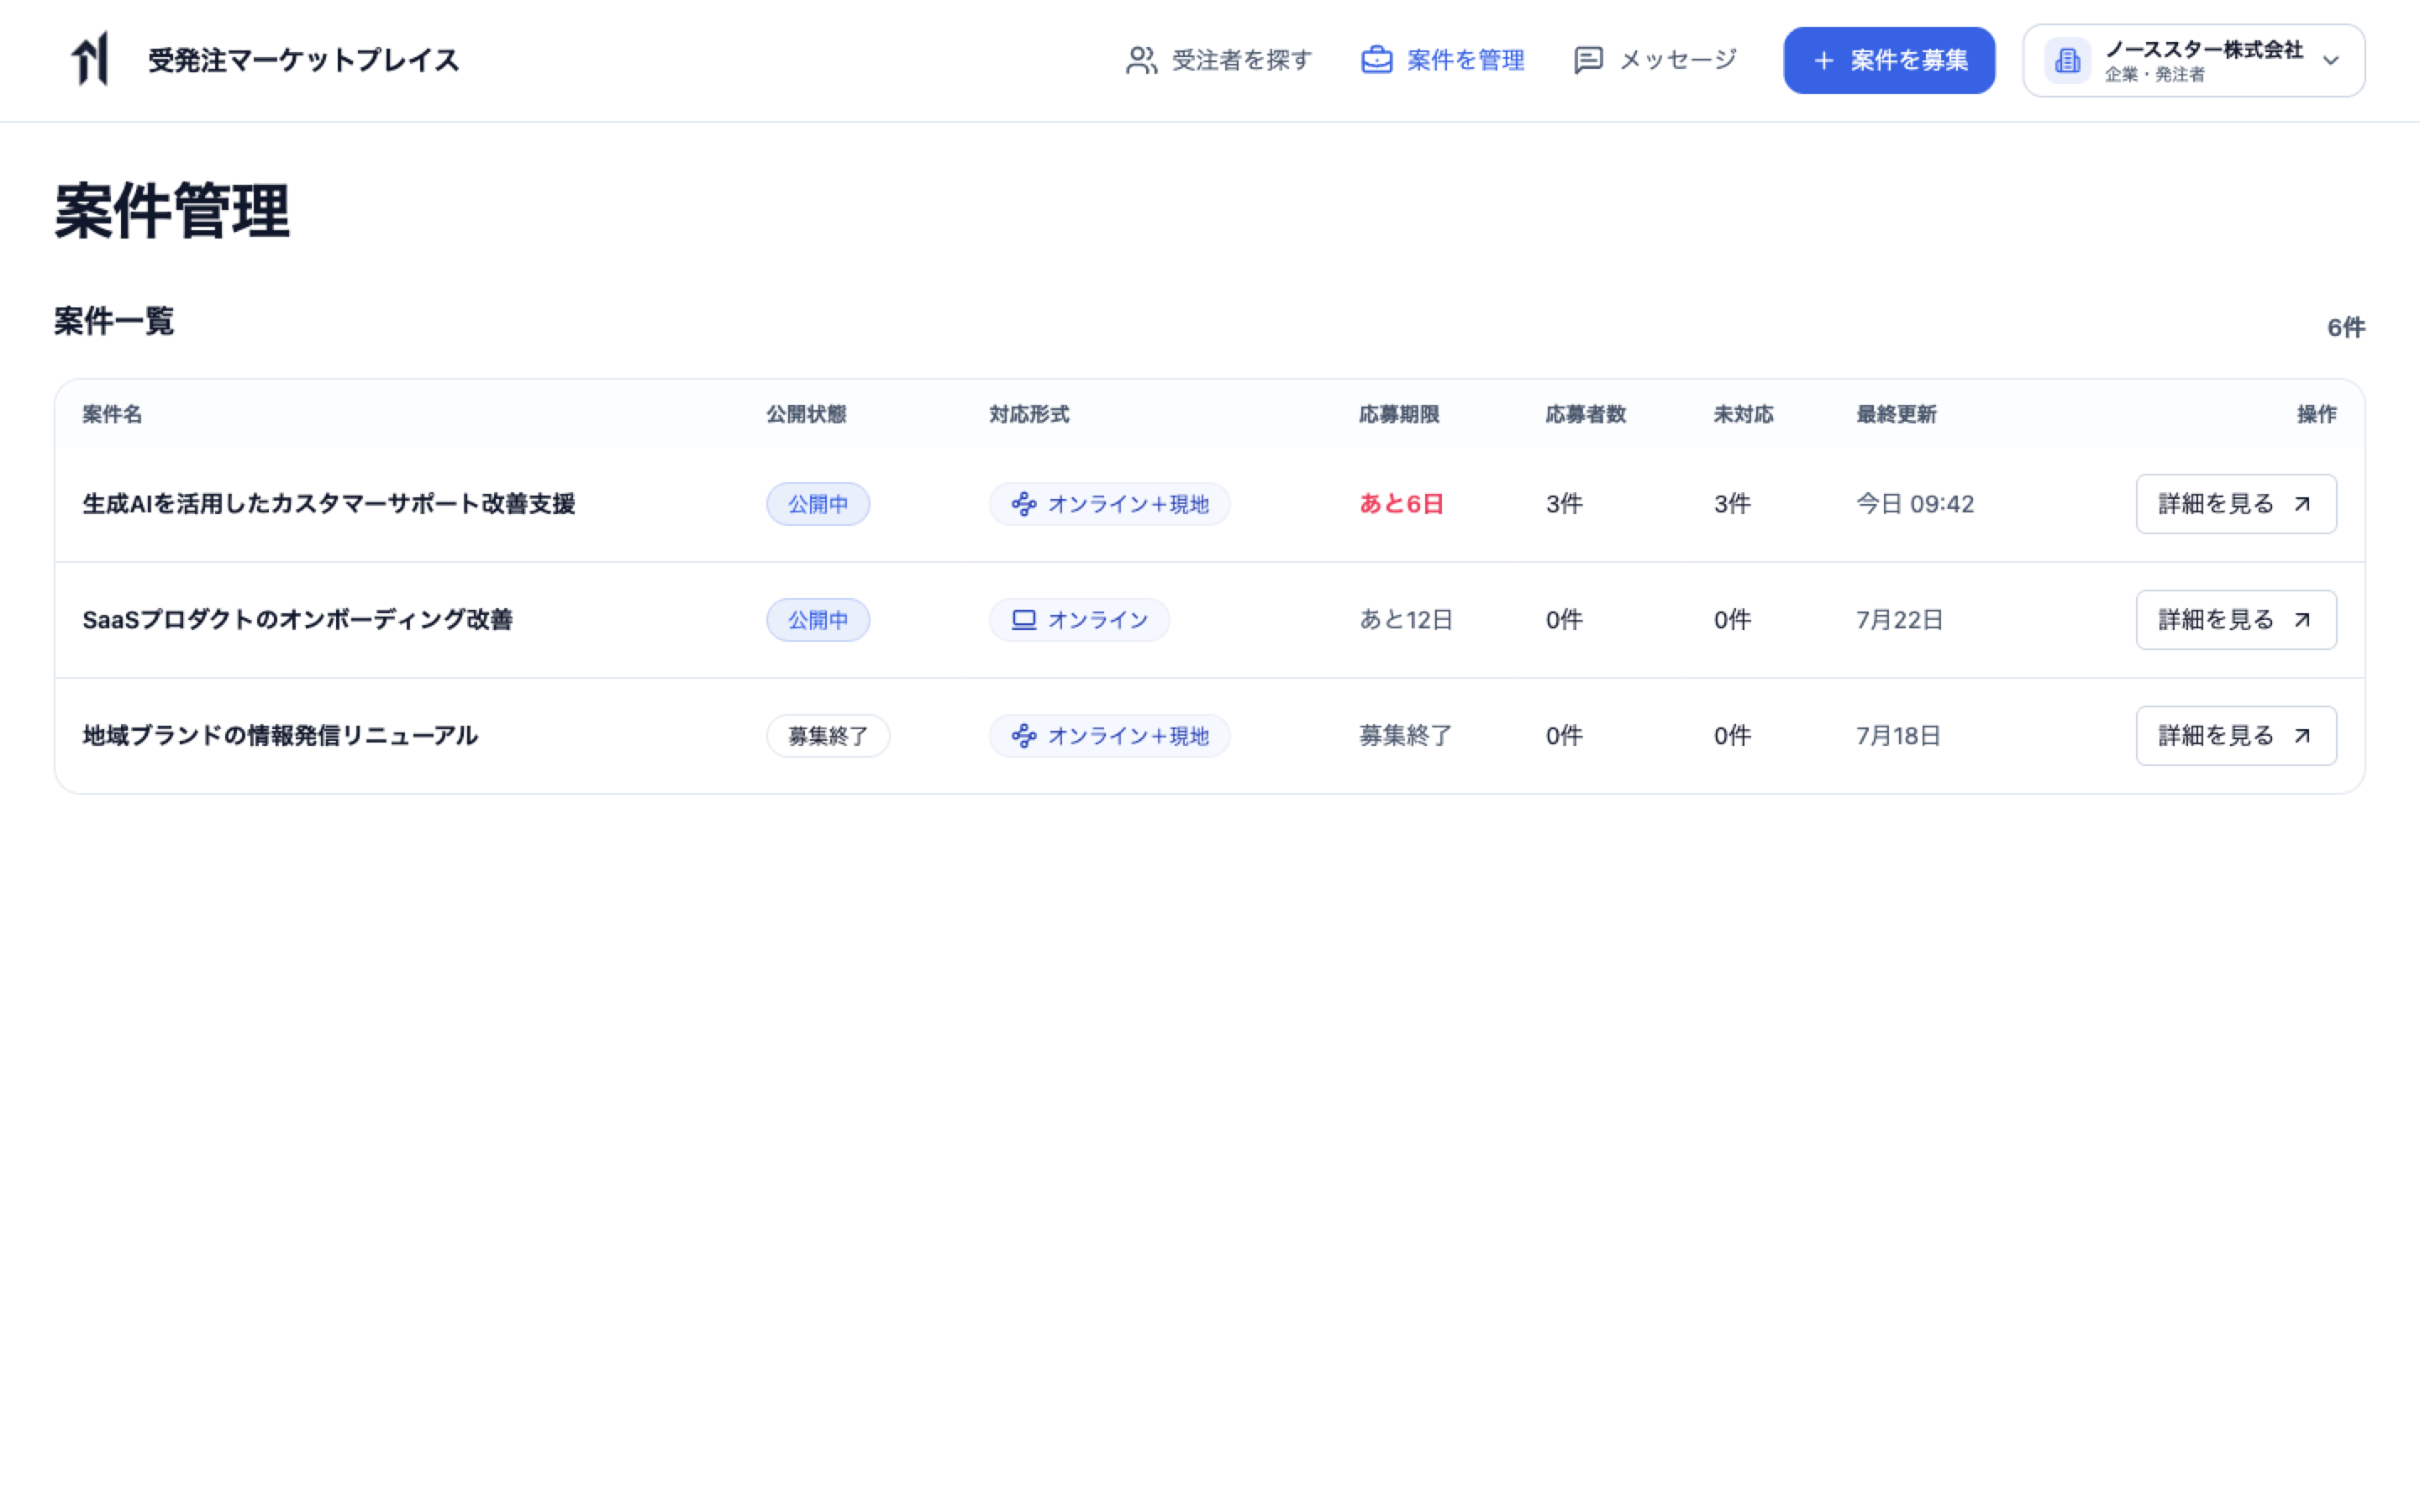Click the hybrid icon in 地域ブランド row format badge

[x=1024, y=736]
